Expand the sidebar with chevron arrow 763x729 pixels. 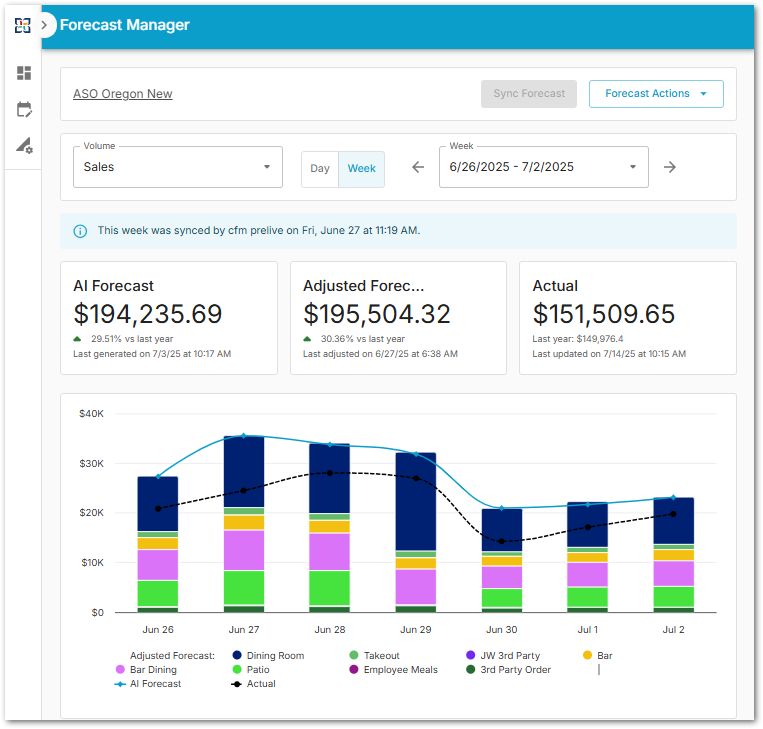[45, 25]
